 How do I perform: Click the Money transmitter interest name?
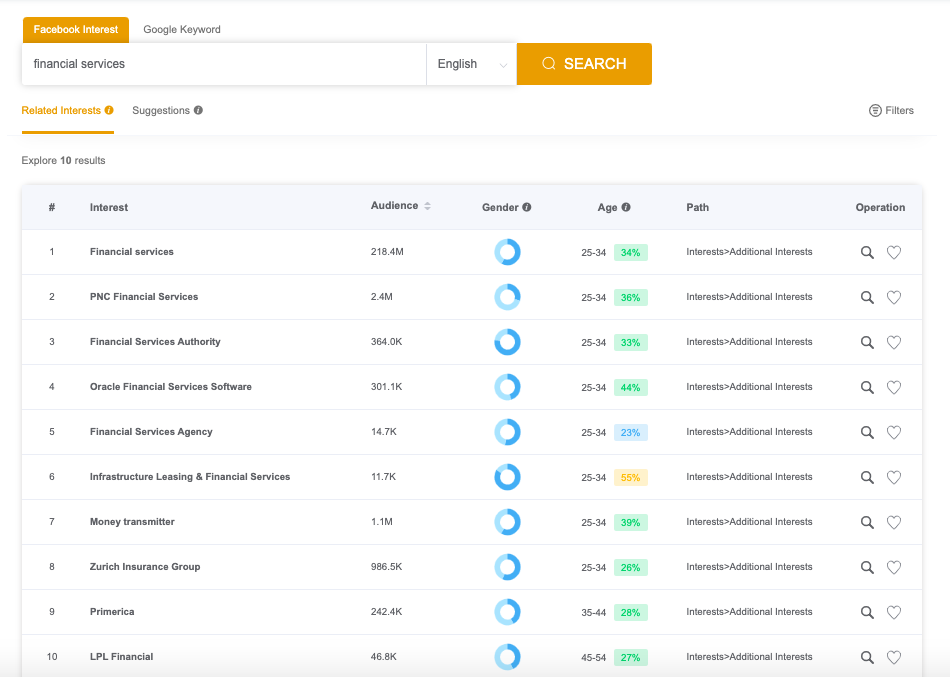(132, 521)
